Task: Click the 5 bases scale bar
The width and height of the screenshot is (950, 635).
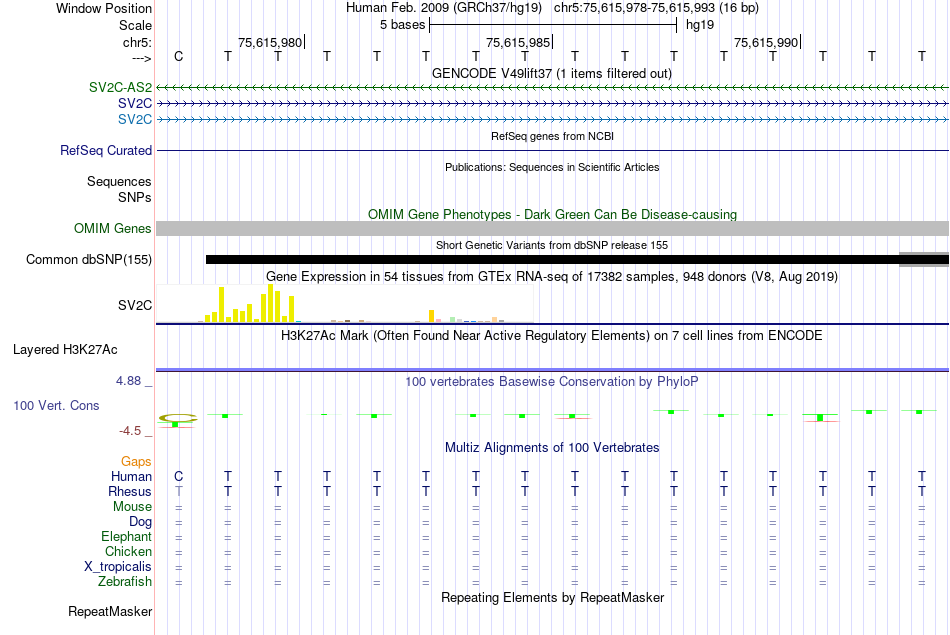Action: pos(553,25)
